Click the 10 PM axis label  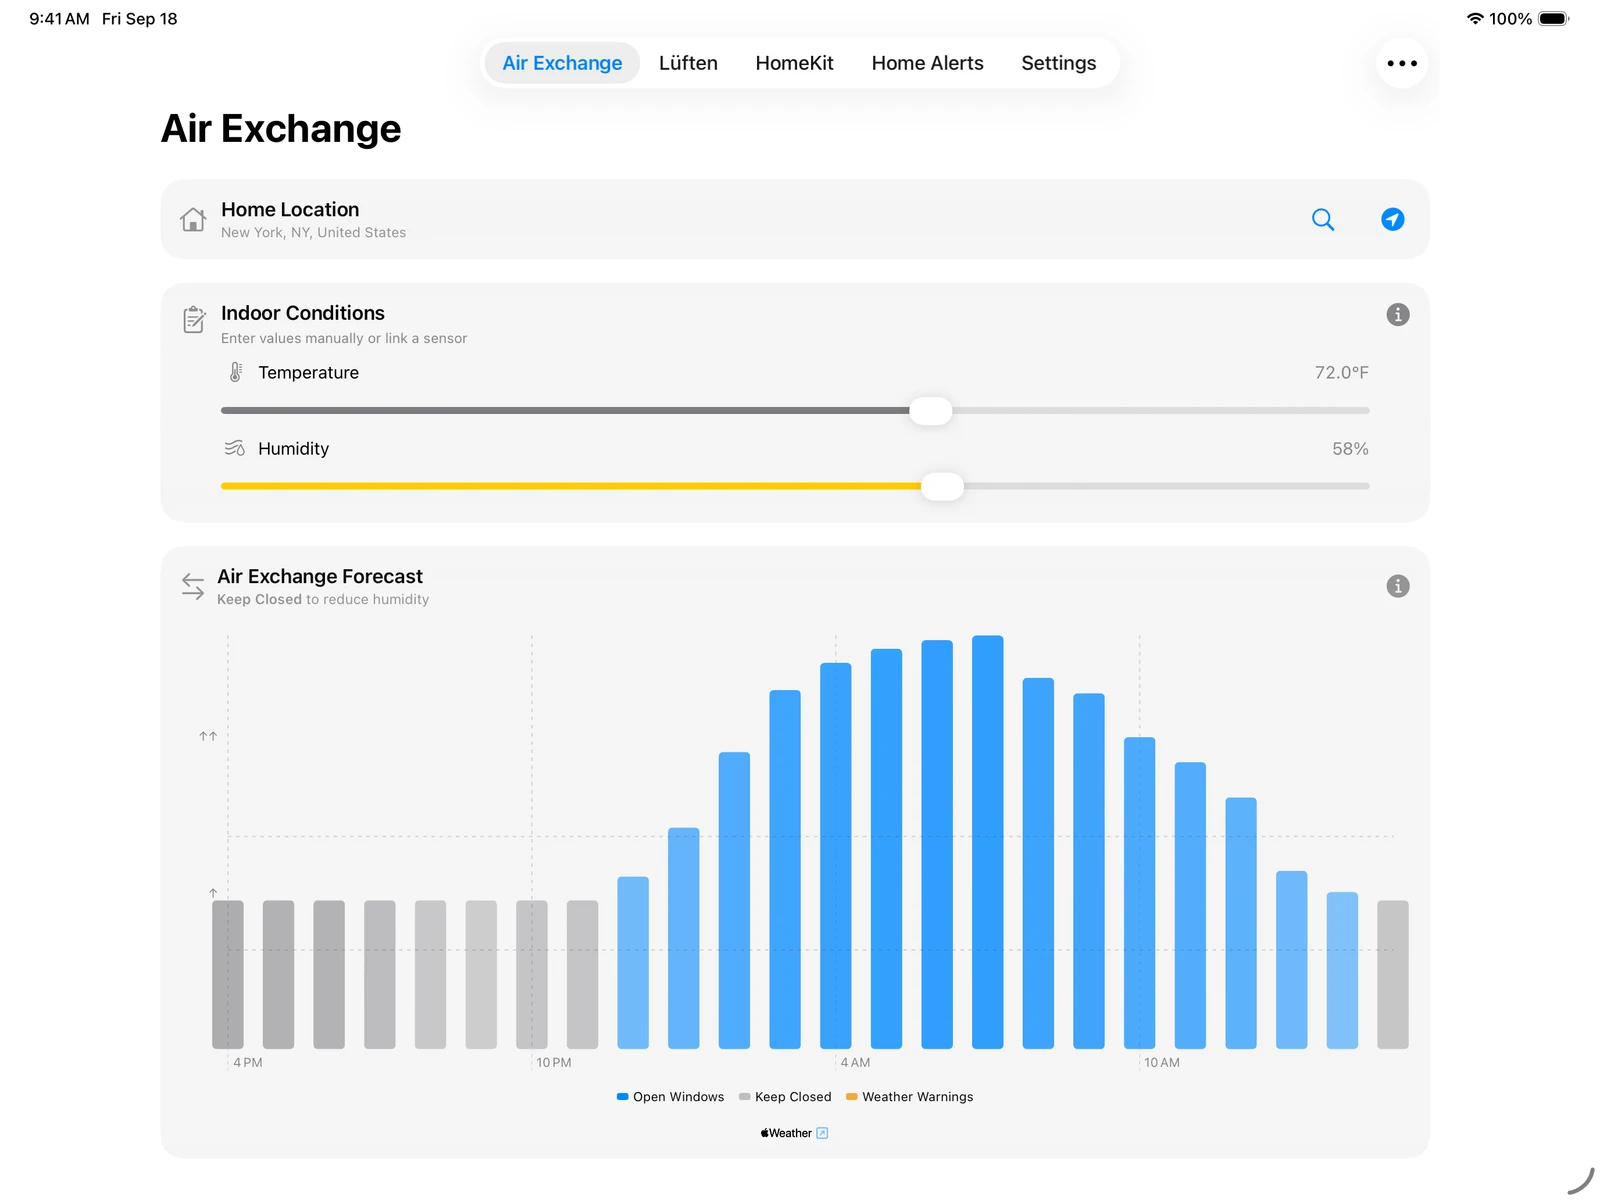554,1062
